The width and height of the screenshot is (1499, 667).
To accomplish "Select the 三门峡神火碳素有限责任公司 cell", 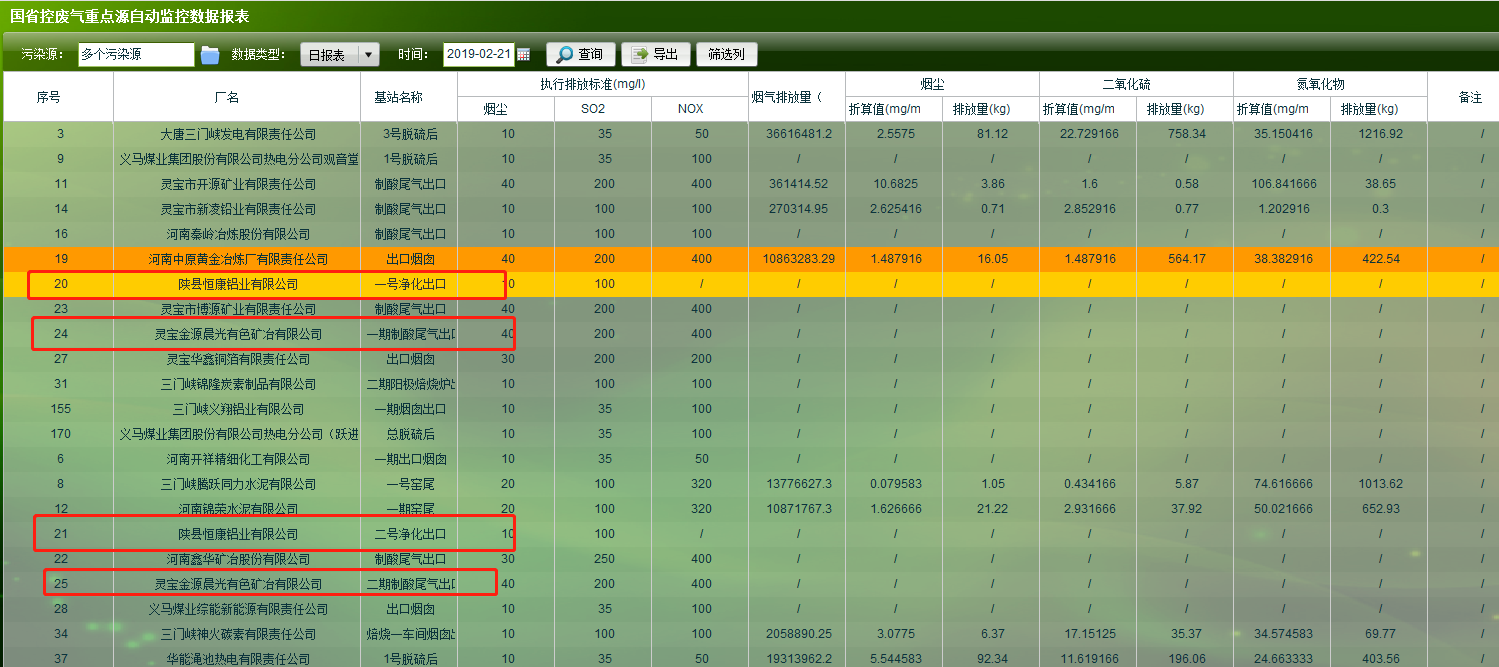I will 238,634.
